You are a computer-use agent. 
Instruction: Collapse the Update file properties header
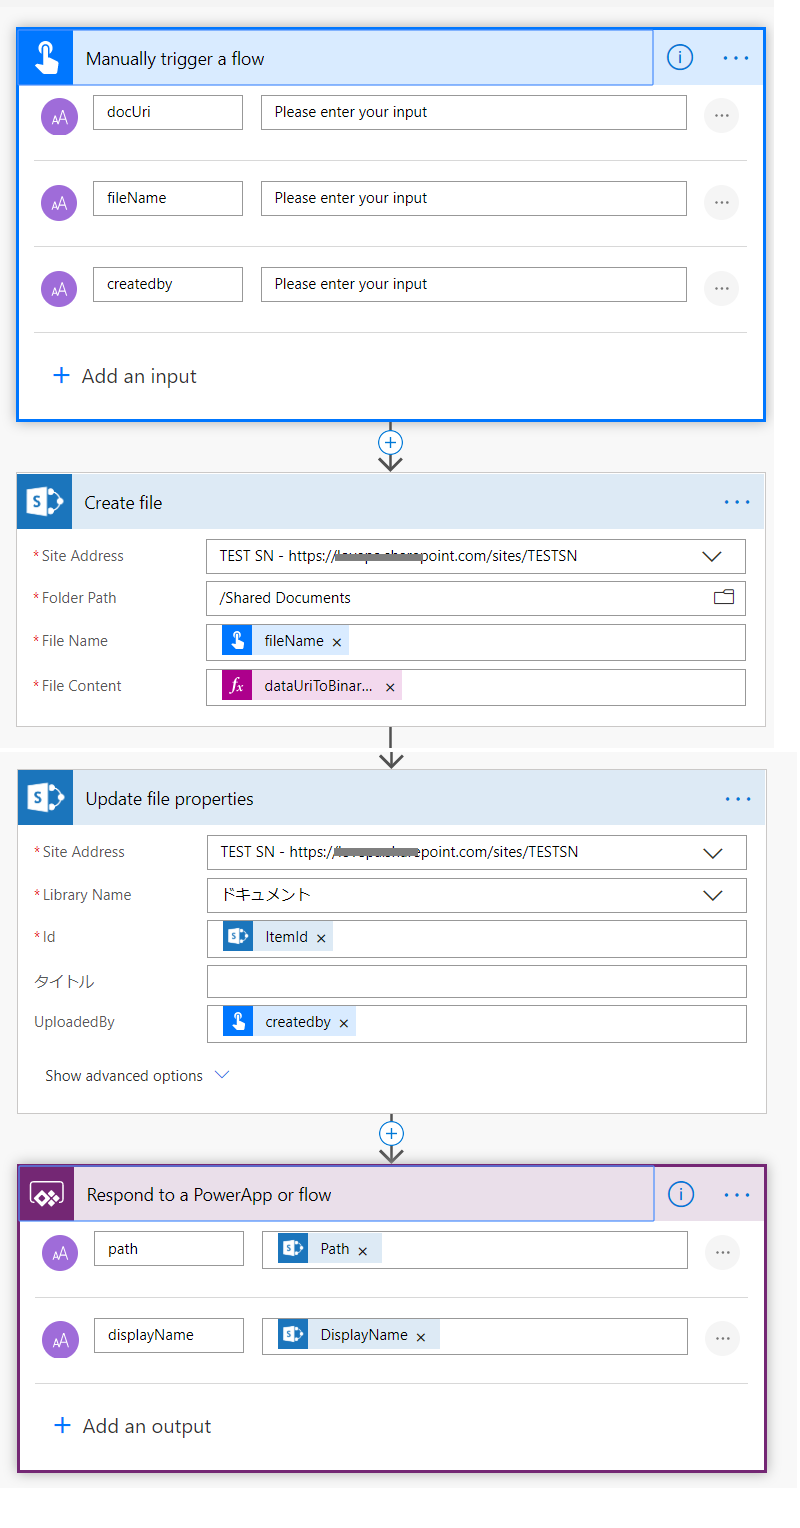pyautogui.click(x=392, y=798)
